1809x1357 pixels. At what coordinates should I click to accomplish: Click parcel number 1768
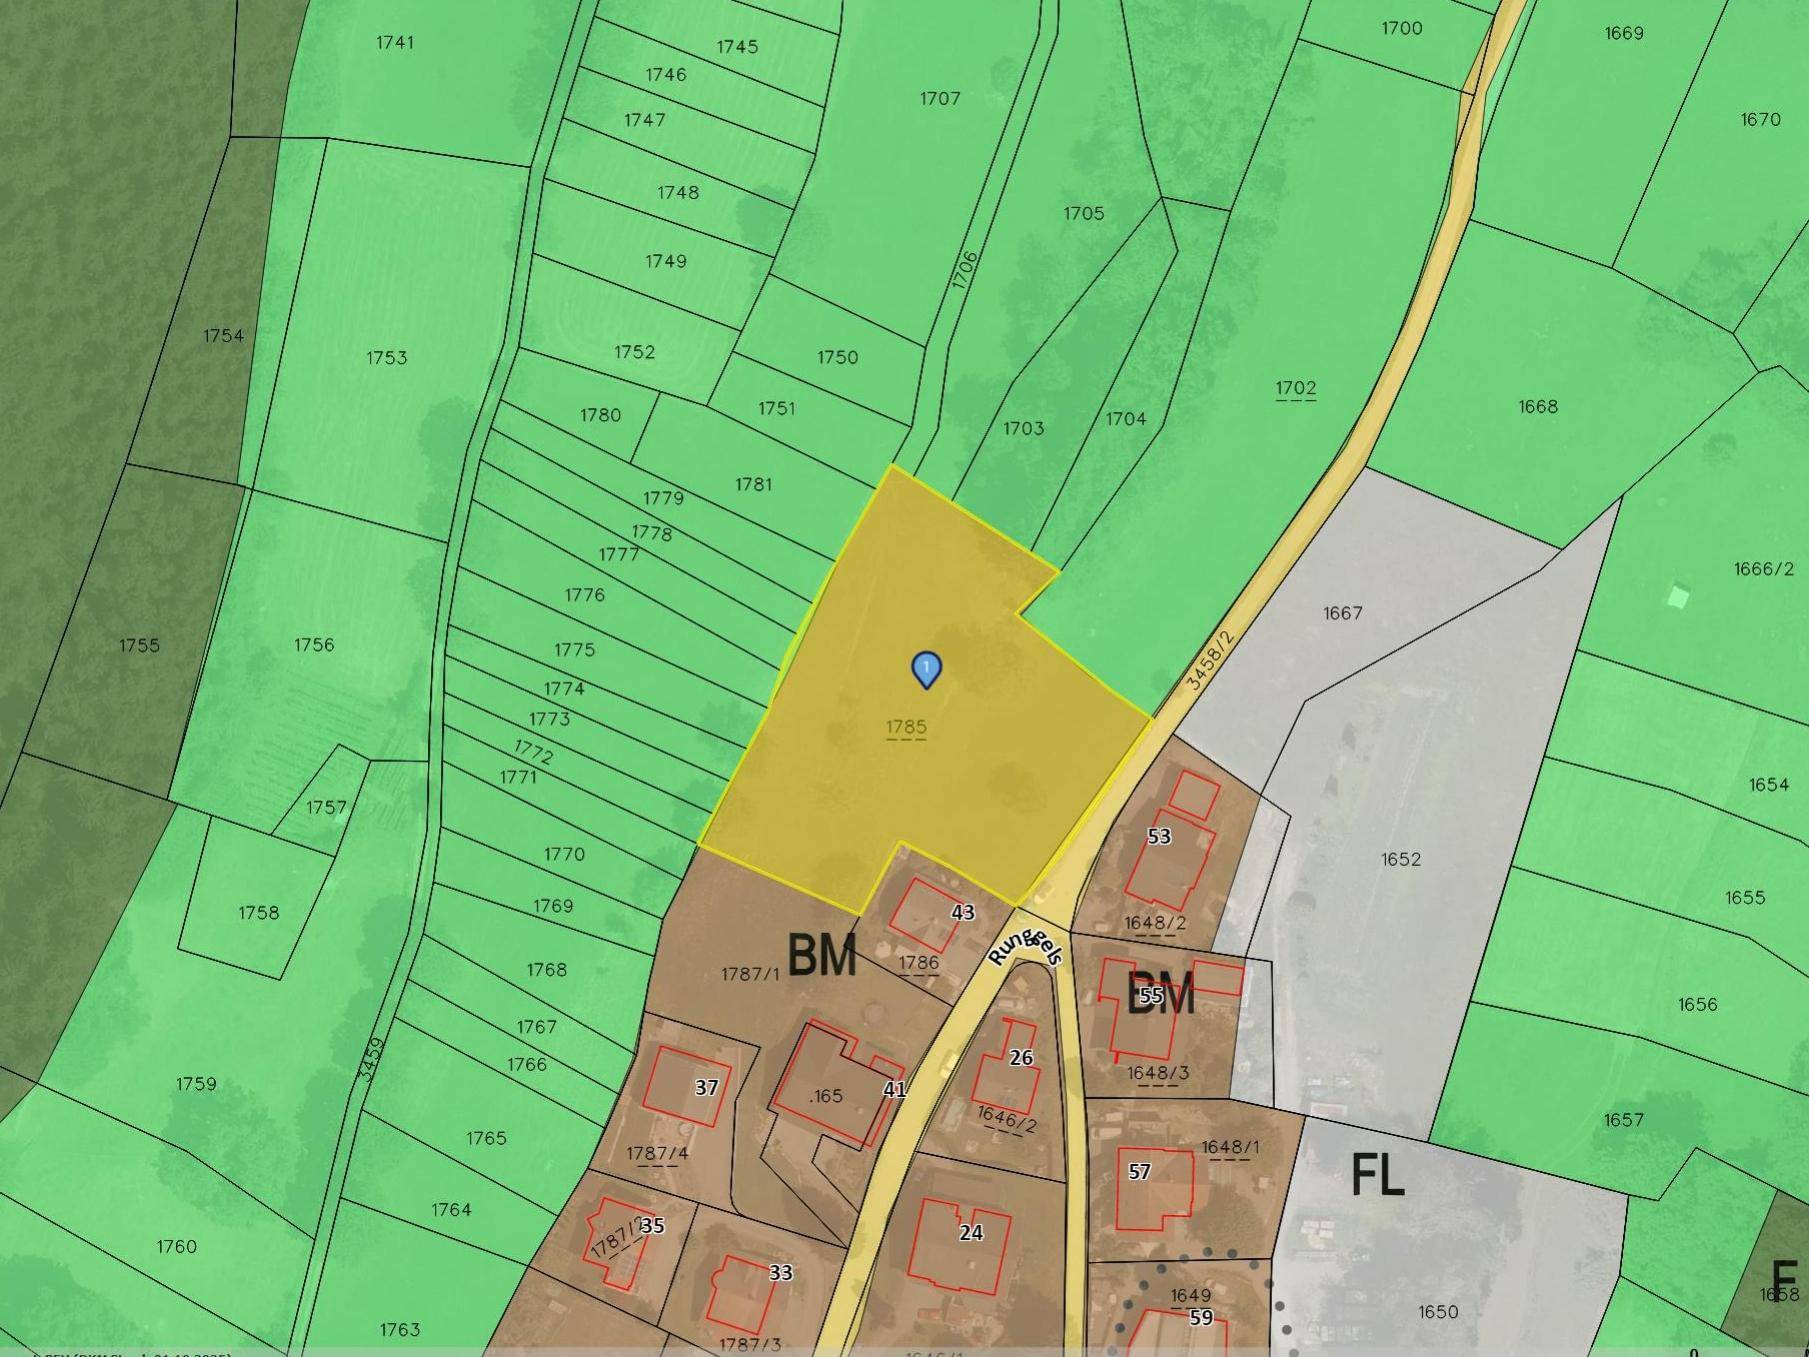click(547, 970)
